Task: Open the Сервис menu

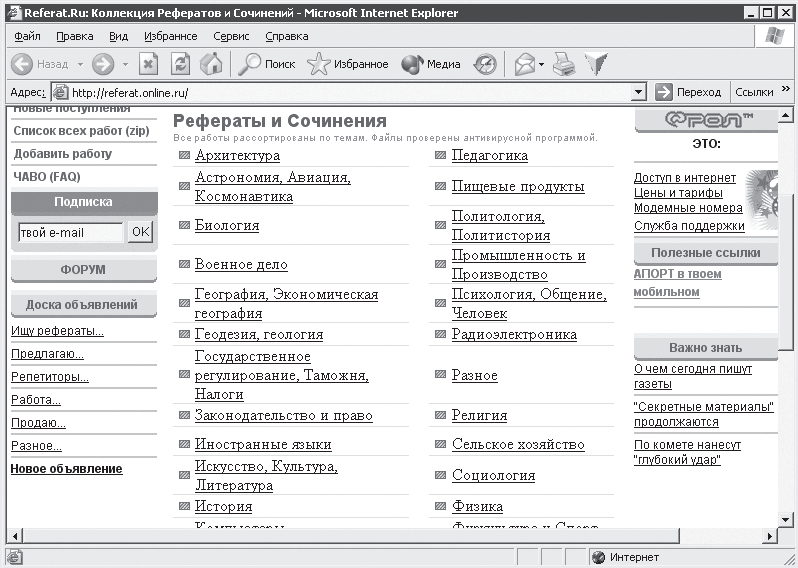Action: coord(231,36)
